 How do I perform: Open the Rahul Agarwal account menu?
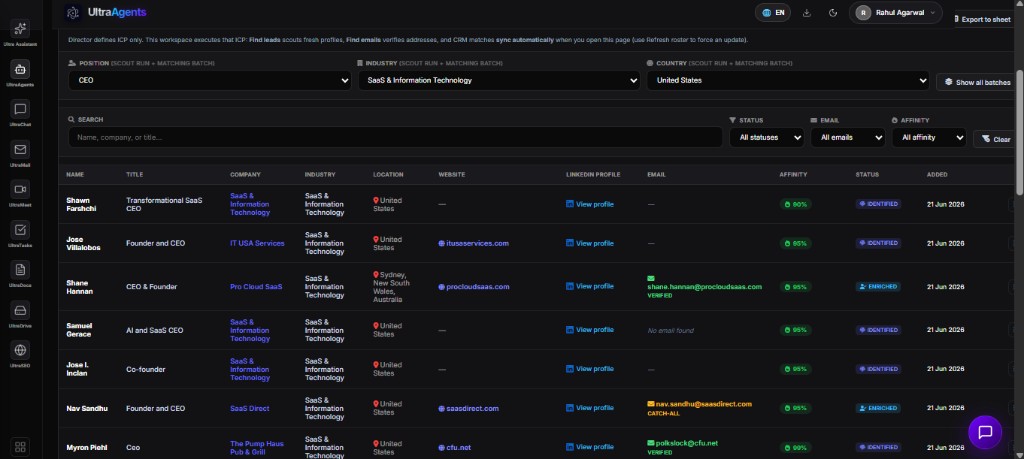[x=895, y=12]
